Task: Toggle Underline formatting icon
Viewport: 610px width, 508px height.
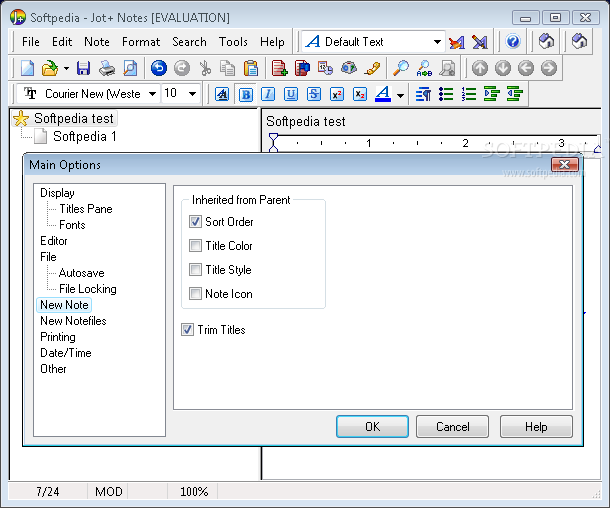Action: coord(291,94)
